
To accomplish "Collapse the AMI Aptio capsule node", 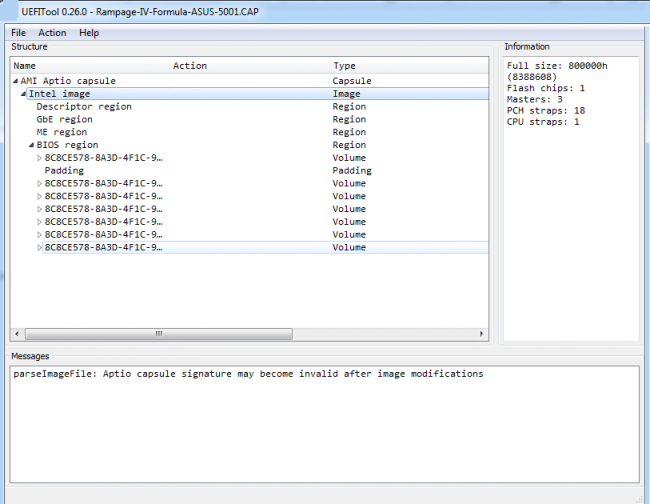I will (15, 81).
